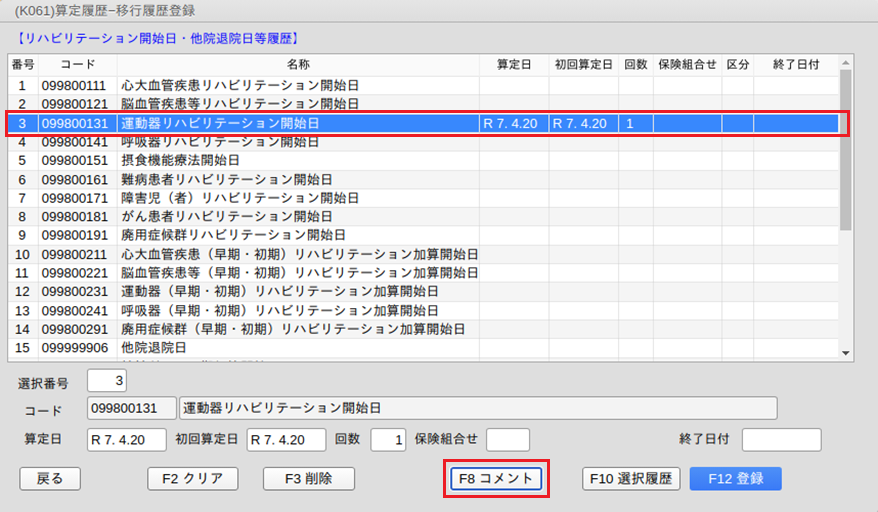Click the F8 コメント button
878x512 pixels.
pyautogui.click(x=496, y=478)
